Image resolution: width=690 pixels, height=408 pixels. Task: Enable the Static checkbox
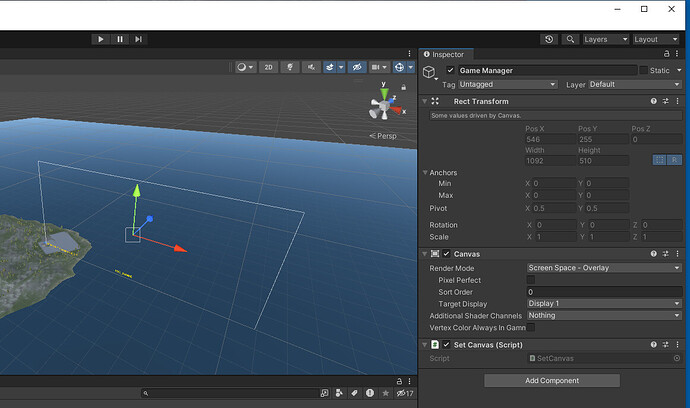(644, 71)
